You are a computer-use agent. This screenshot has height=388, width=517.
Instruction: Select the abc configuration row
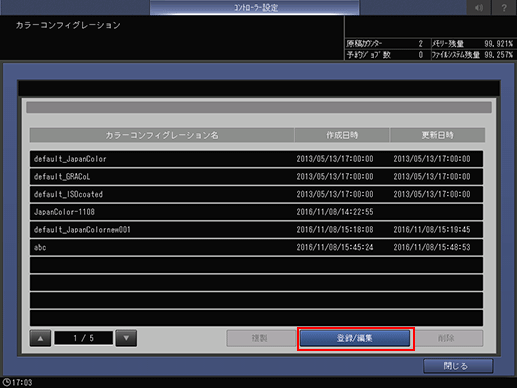coord(256,247)
